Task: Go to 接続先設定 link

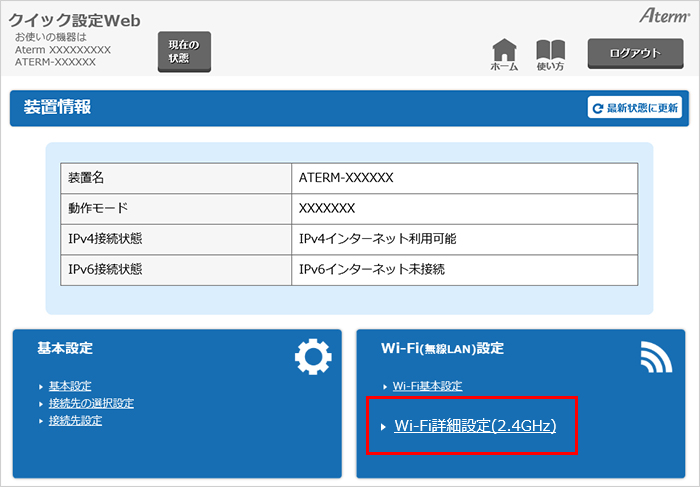Action: (x=75, y=420)
